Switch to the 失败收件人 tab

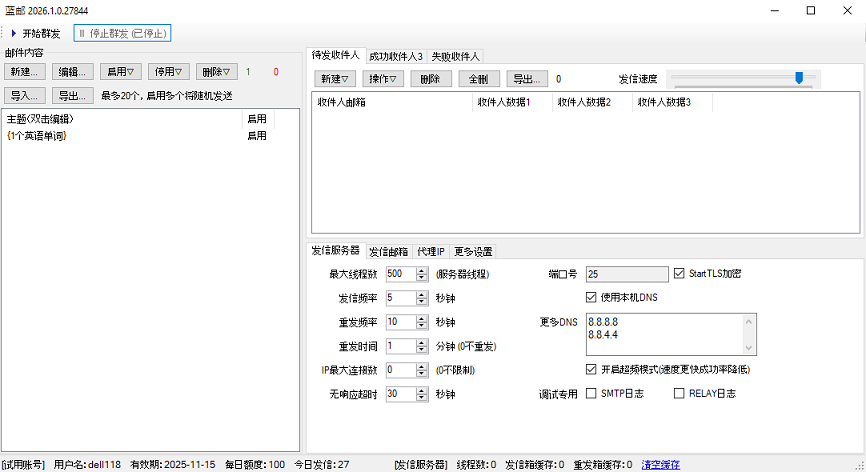point(456,56)
